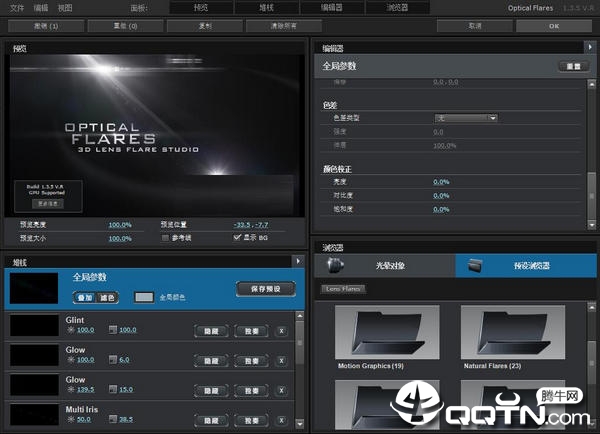Image resolution: width=600 pixels, height=434 pixels.
Task: Toggle the 浏览器 panel tab
Action: pyautogui.click(x=398, y=7)
